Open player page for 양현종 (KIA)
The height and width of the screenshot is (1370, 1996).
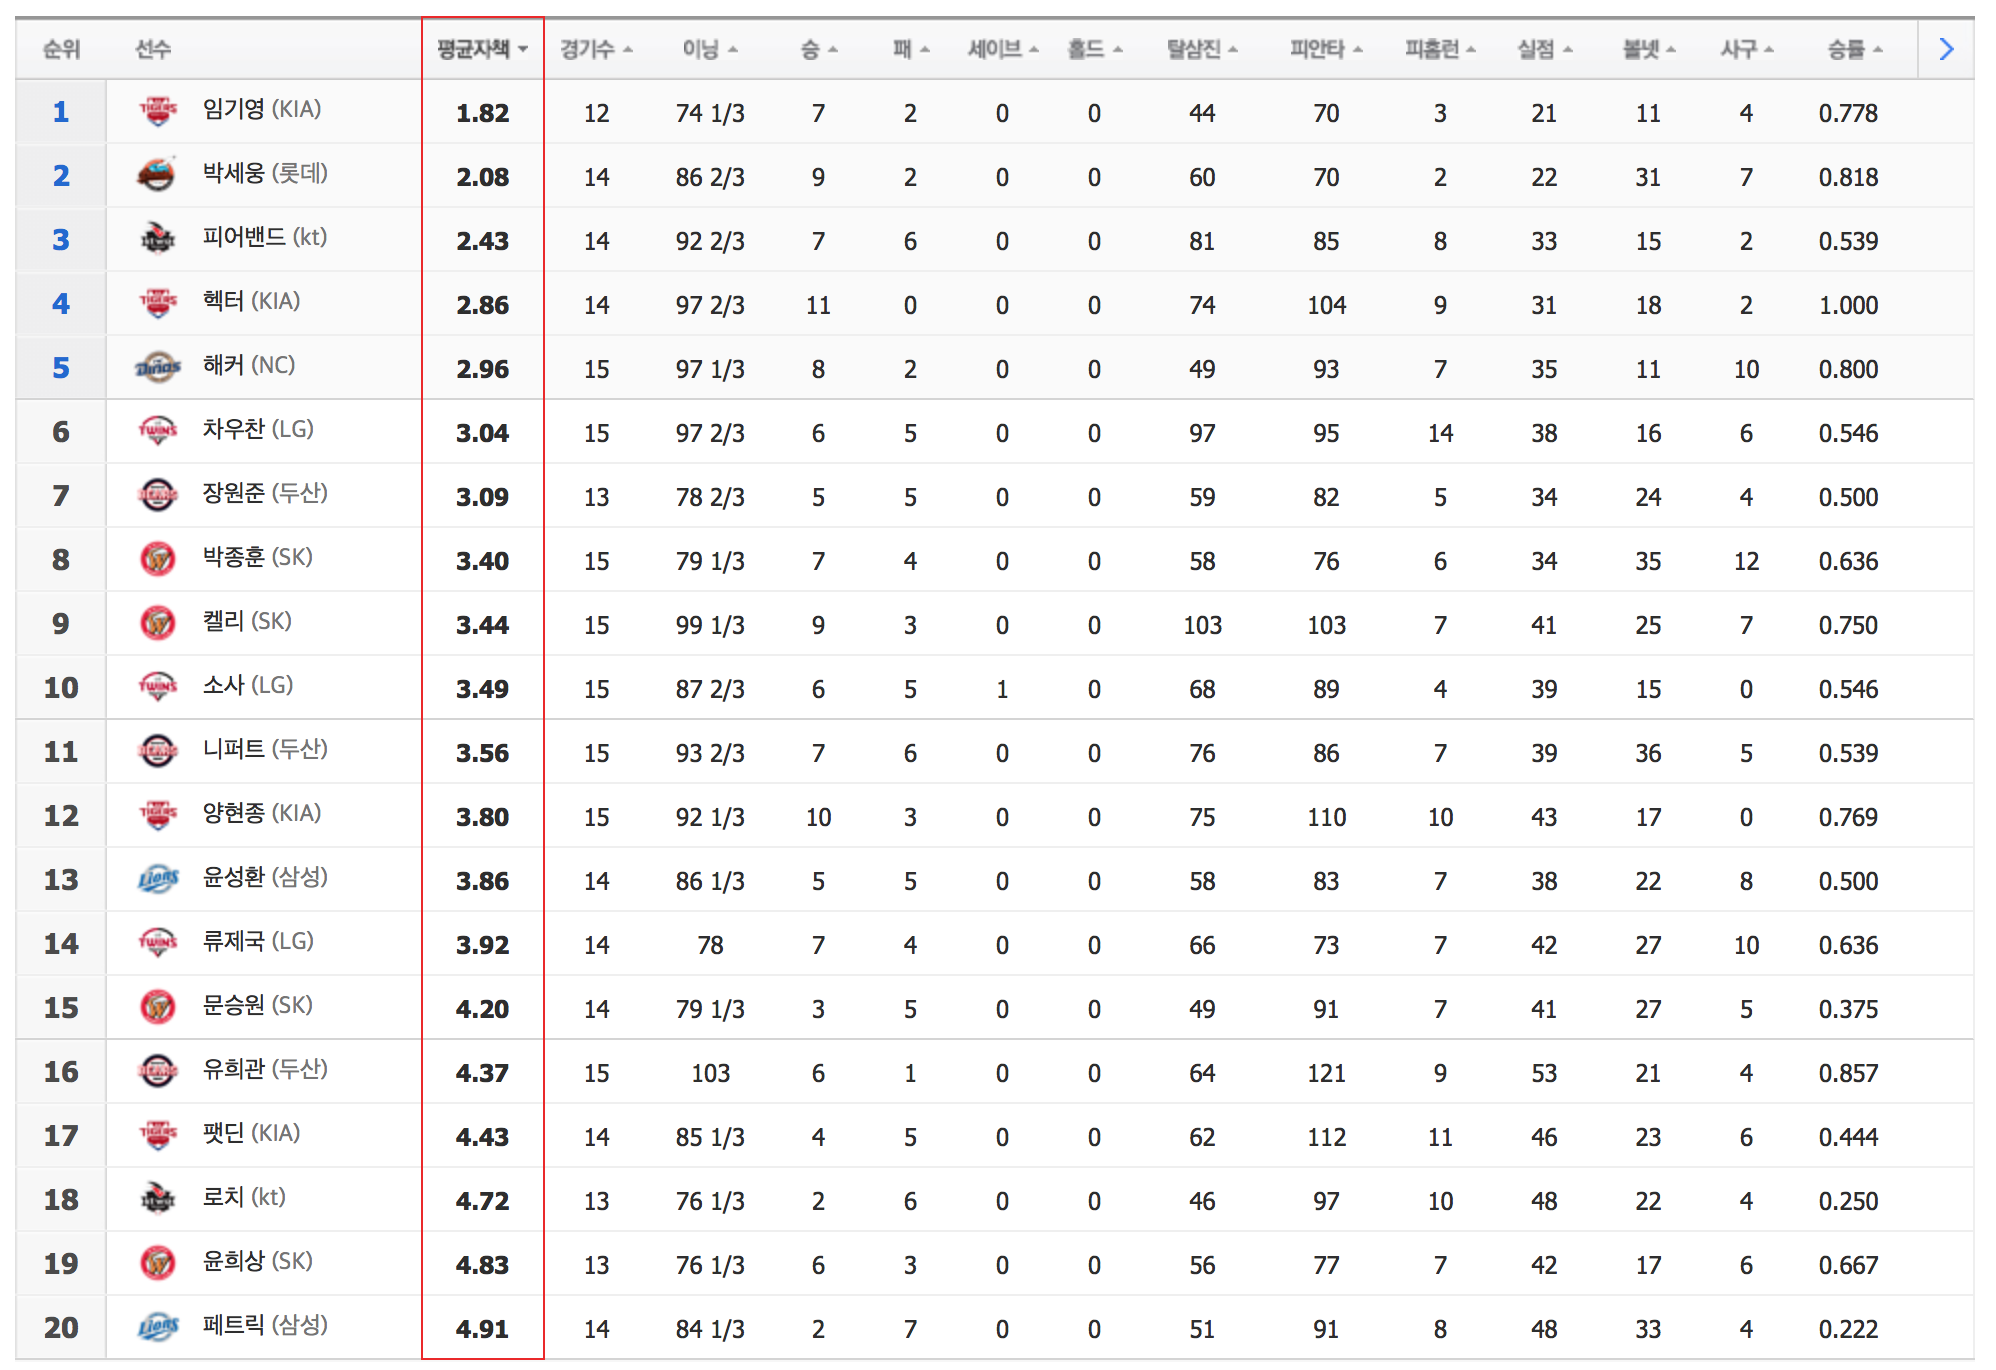[x=262, y=813]
